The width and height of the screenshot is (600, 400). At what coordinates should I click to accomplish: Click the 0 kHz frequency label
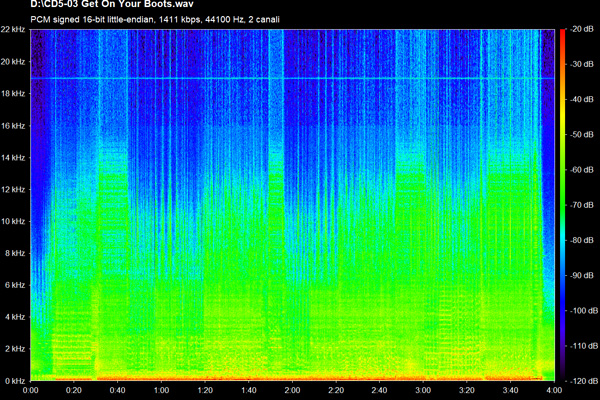pos(13,380)
